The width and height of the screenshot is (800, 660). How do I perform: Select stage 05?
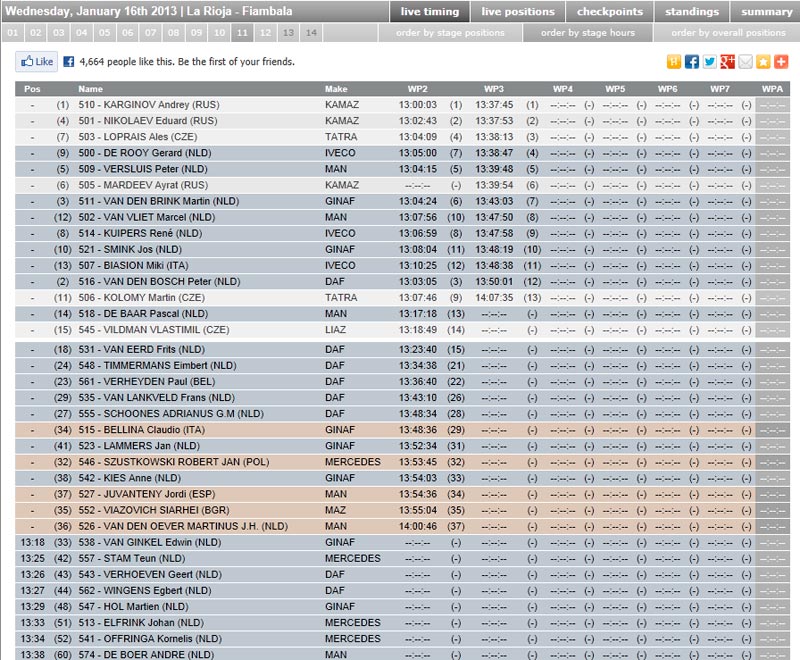click(105, 33)
